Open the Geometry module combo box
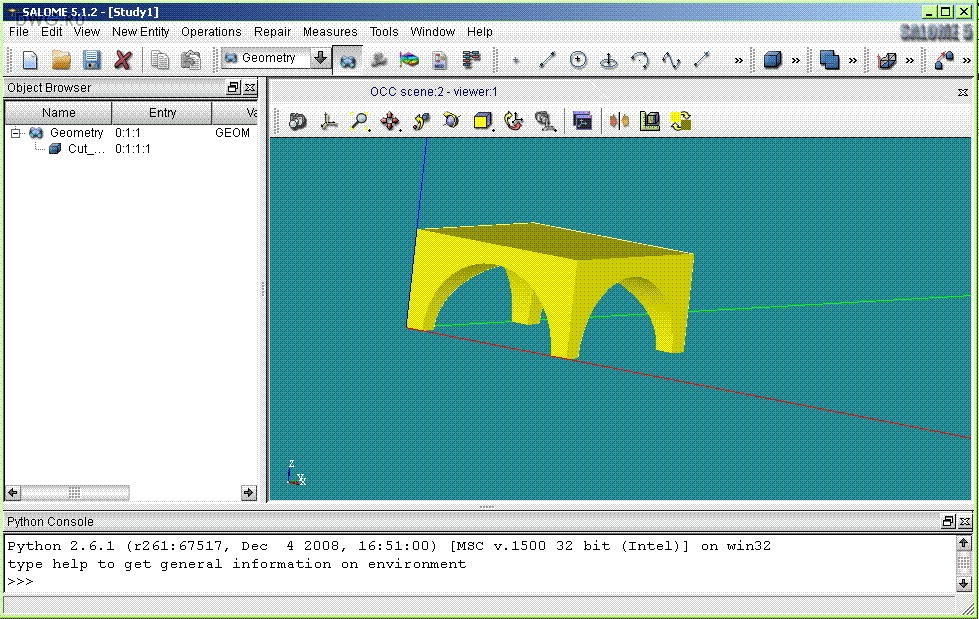979x619 pixels. [275, 58]
